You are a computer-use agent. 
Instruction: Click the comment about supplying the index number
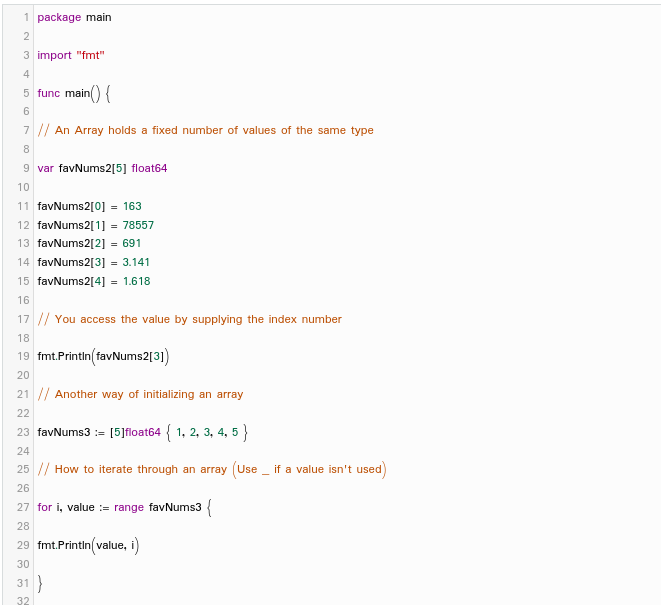[190, 319]
